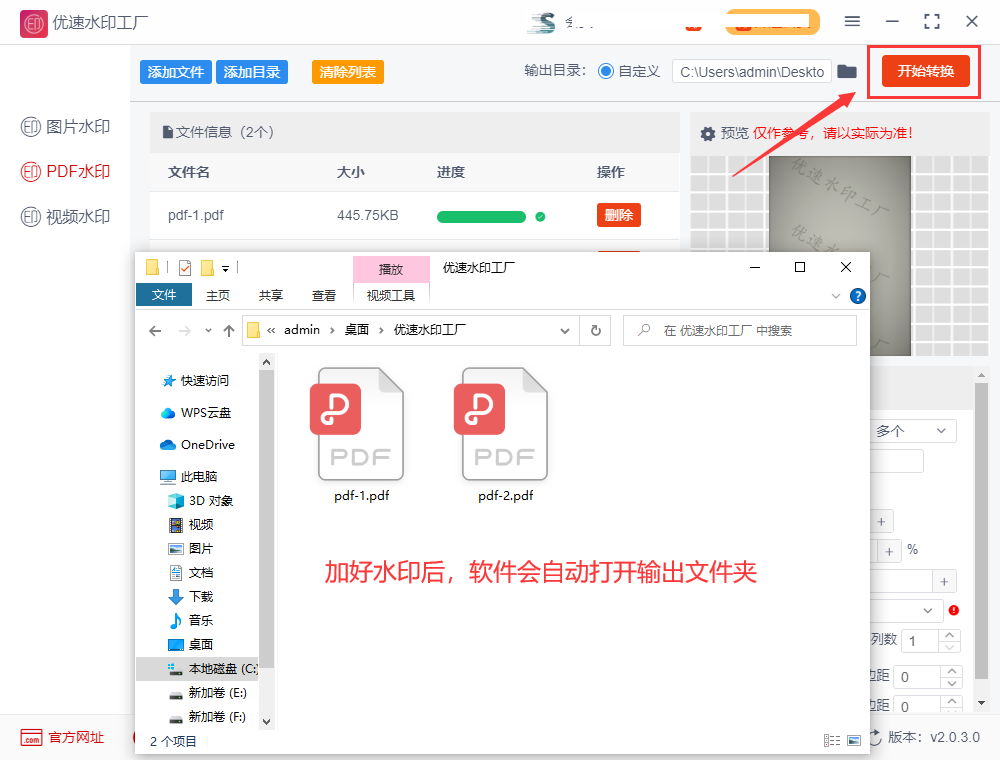The width and height of the screenshot is (1000, 760).
Task: Select 此电脑 in navigation pane
Action: (x=189, y=476)
